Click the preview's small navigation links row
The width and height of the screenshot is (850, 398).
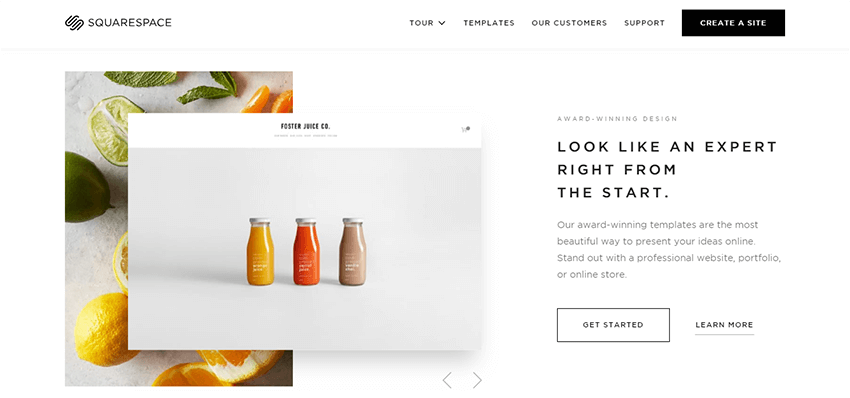tap(305, 136)
